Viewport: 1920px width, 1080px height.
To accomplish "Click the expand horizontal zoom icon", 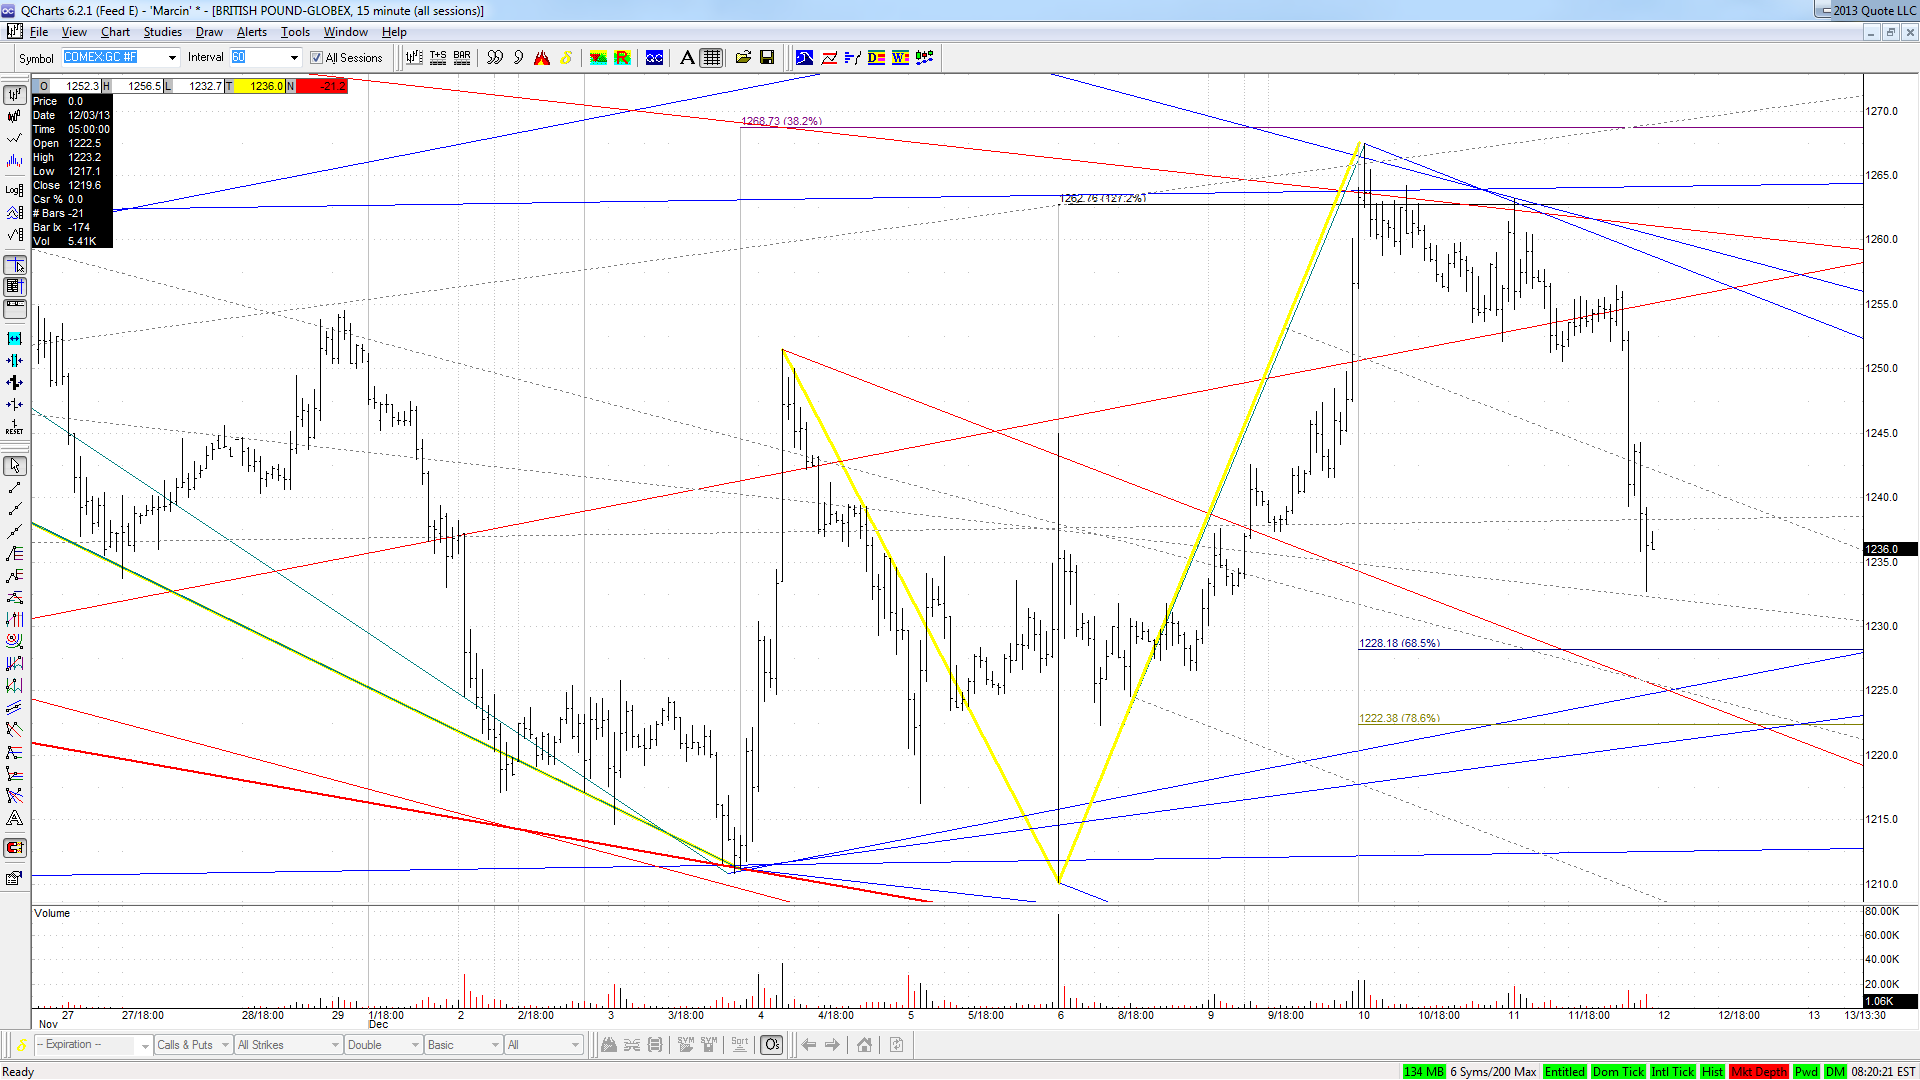I will coord(14,339).
